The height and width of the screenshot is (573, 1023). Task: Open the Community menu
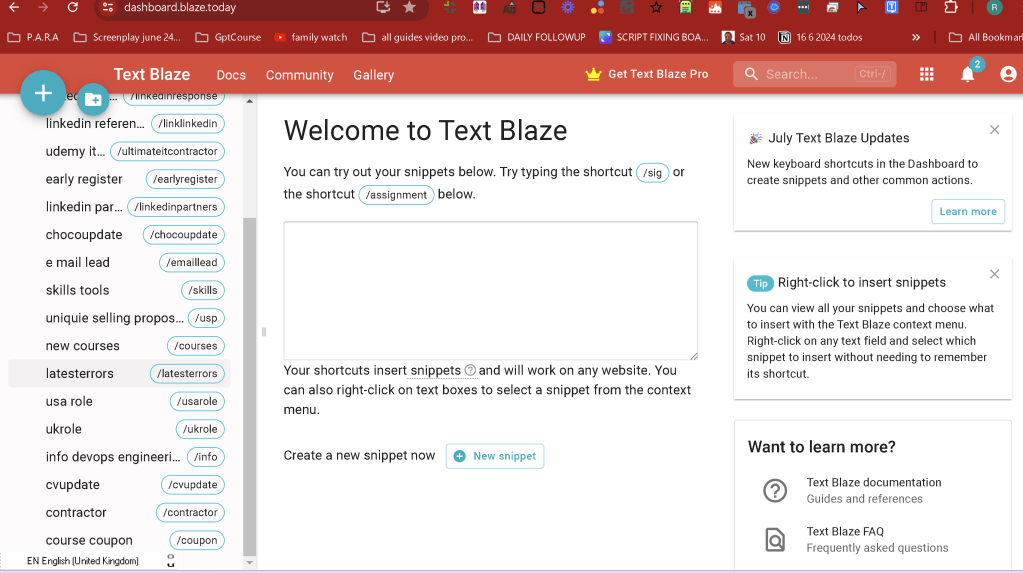point(299,75)
